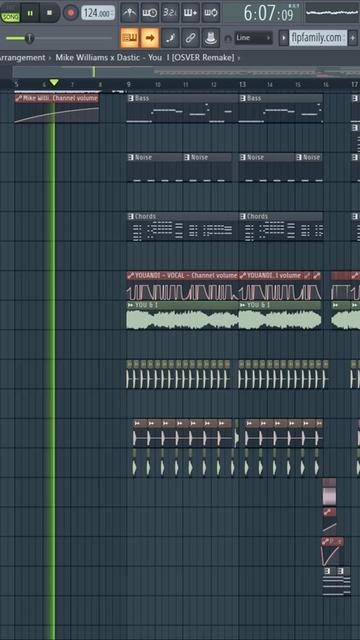
Task: Open the Arrangement breadcrumb menu
Action: pos(23,58)
